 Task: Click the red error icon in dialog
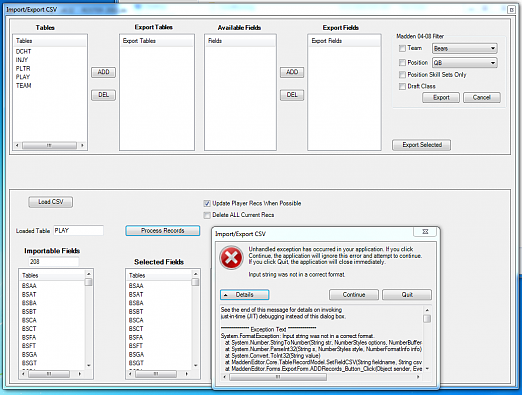[231, 258]
